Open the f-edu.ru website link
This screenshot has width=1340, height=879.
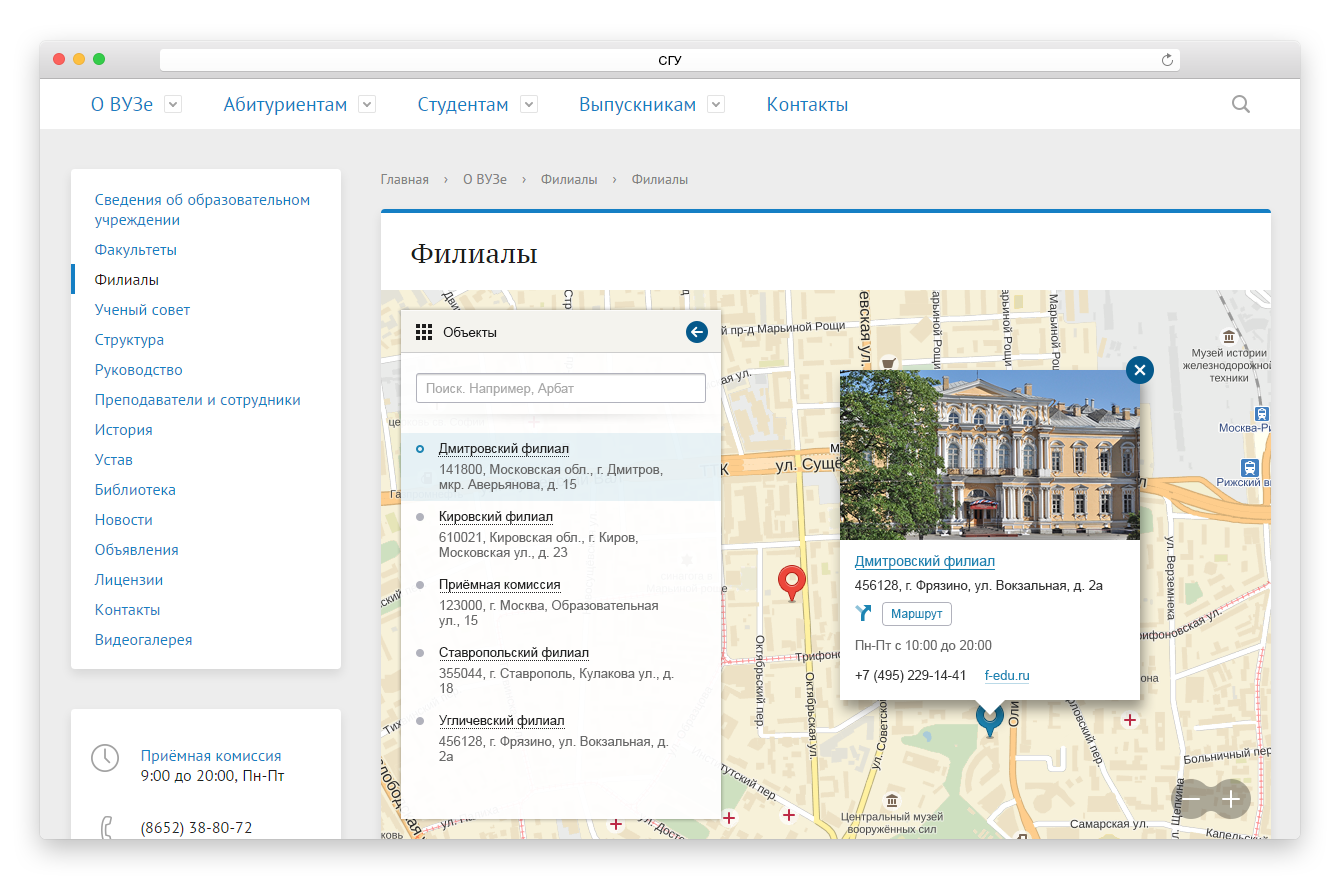1006,676
